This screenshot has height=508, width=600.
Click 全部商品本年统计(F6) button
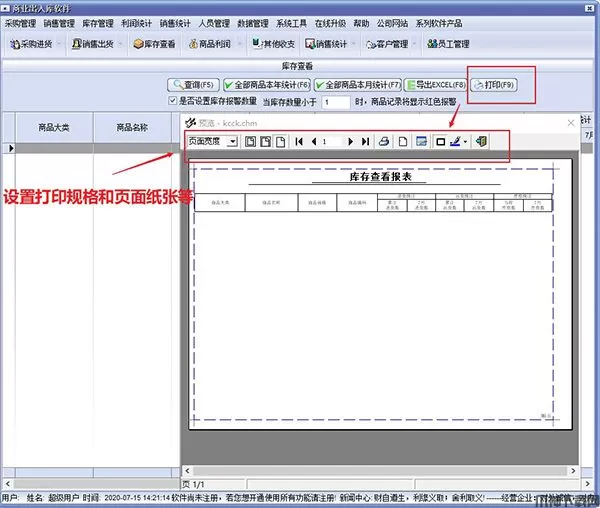pos(267,85)
